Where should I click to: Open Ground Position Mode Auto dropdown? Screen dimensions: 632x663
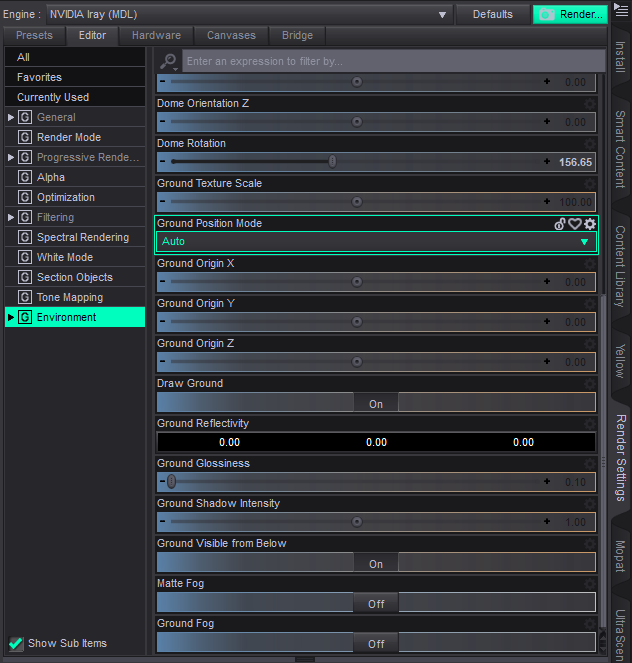click(x=376, y=242)
